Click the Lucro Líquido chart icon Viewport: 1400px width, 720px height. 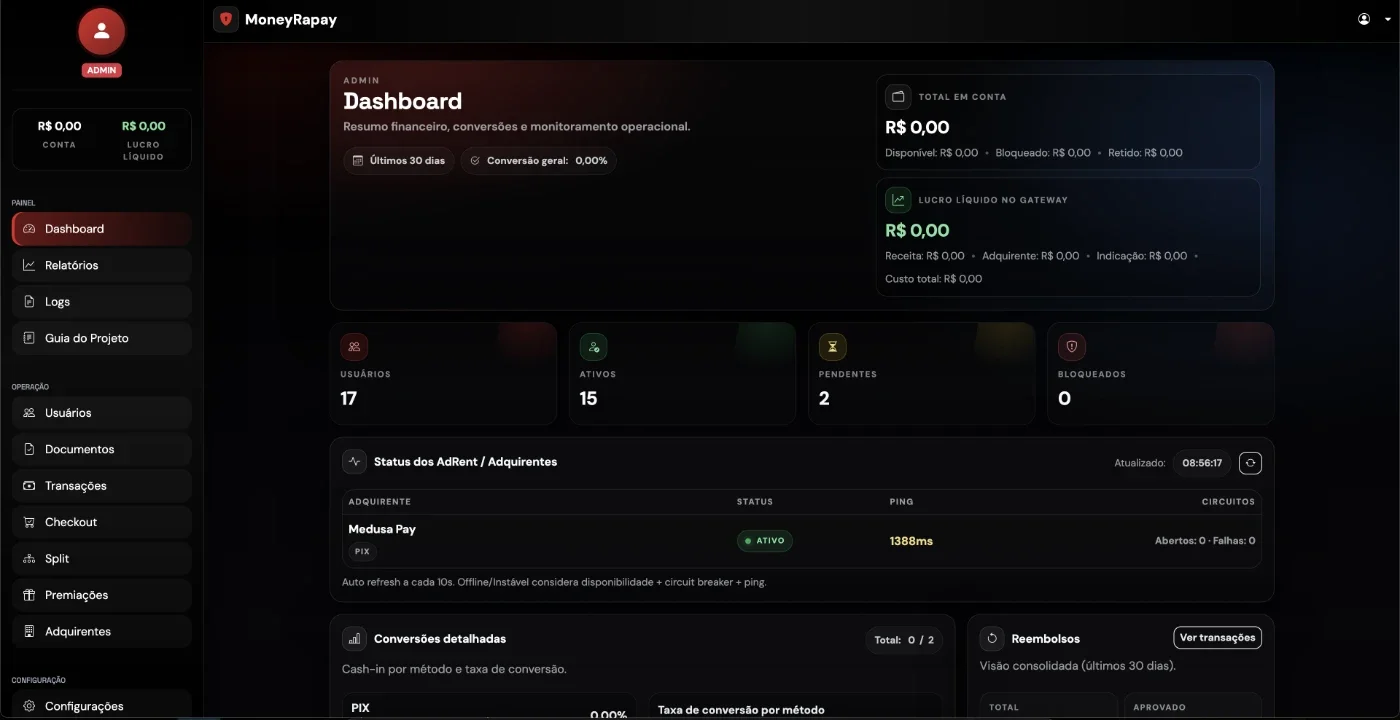tap(898, 200)
